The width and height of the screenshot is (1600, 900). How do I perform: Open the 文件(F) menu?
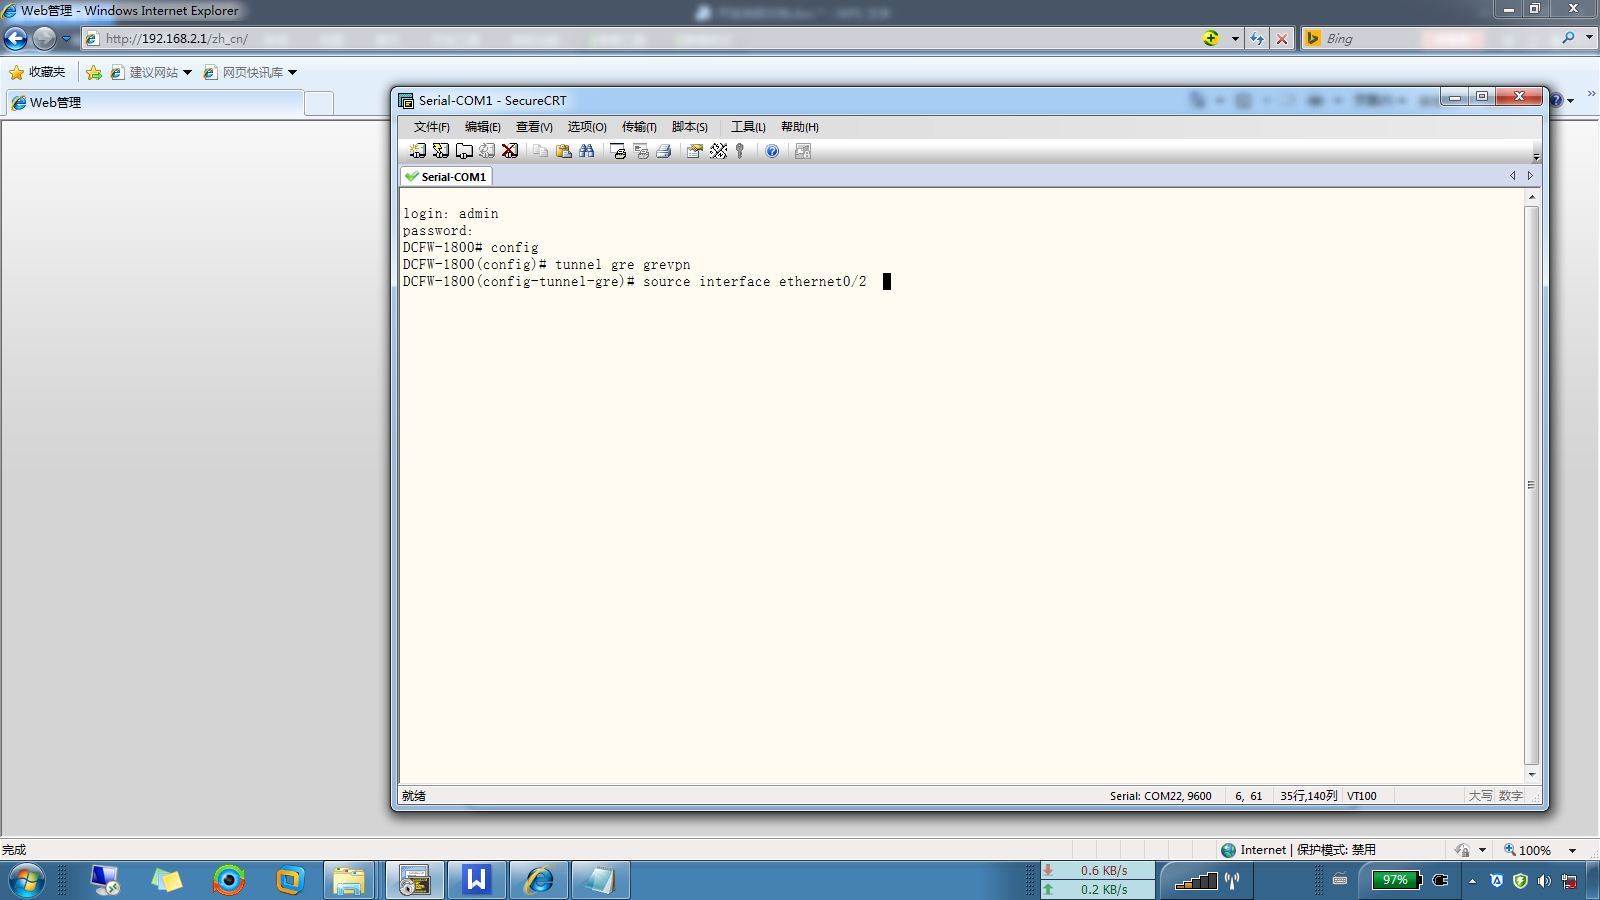[x=431, y=127]
